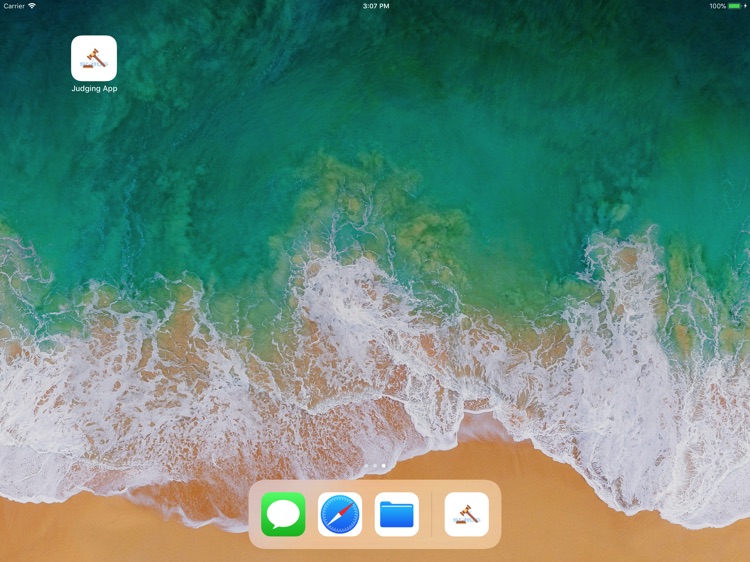750x562 pixels.
Task: Tap the 3:07 PM clock in status bar
Action: click(x=375, y=6)
